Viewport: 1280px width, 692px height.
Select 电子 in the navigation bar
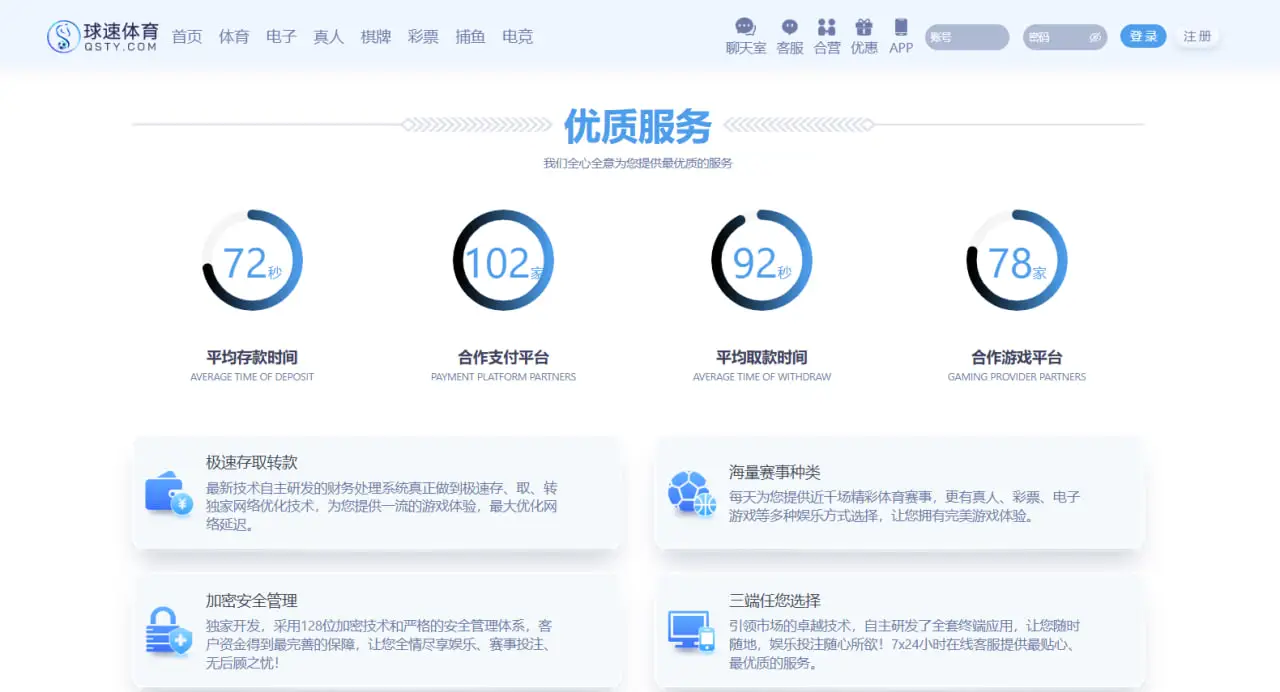(x=281, y=37)
